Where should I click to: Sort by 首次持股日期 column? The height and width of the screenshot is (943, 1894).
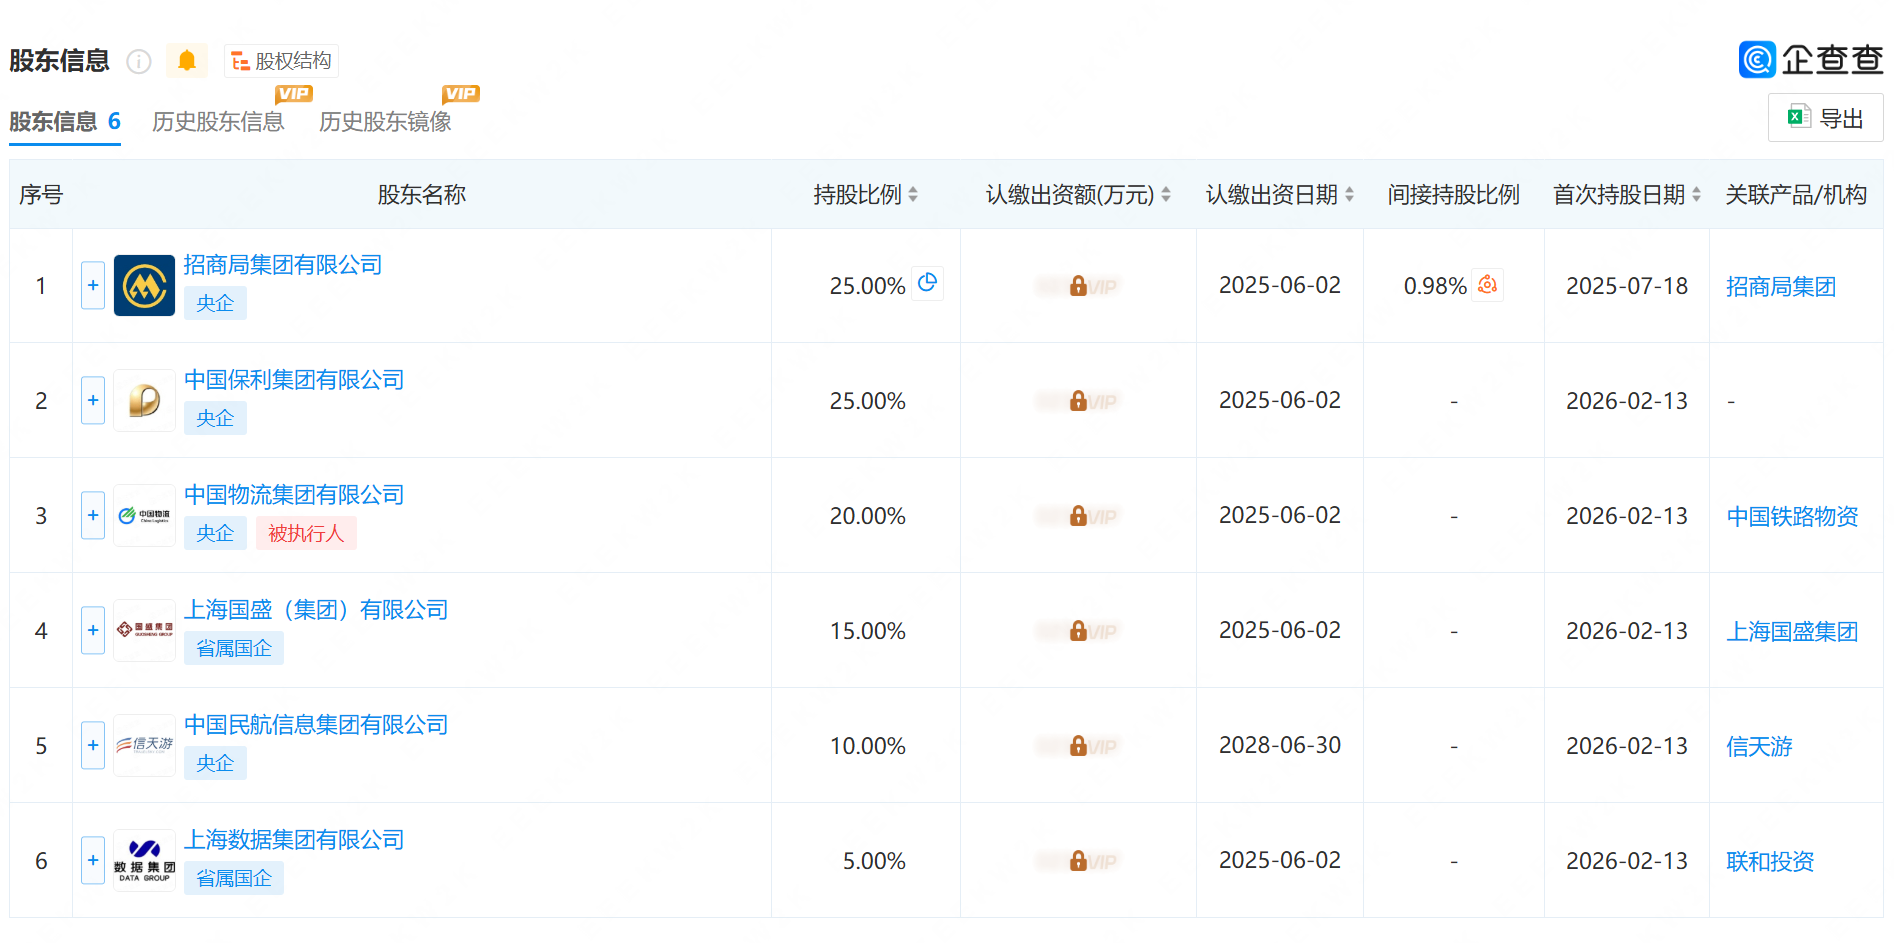[1696, 195]
